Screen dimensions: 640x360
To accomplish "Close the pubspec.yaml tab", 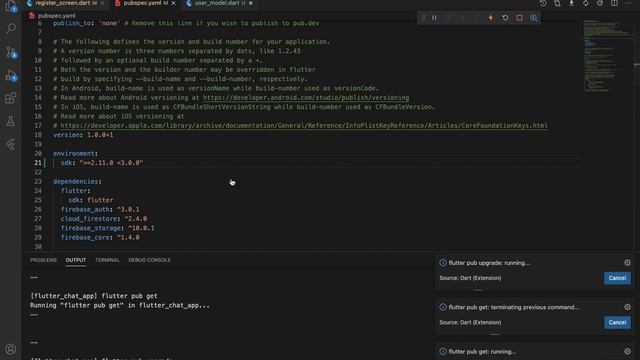I will point(173,3).
